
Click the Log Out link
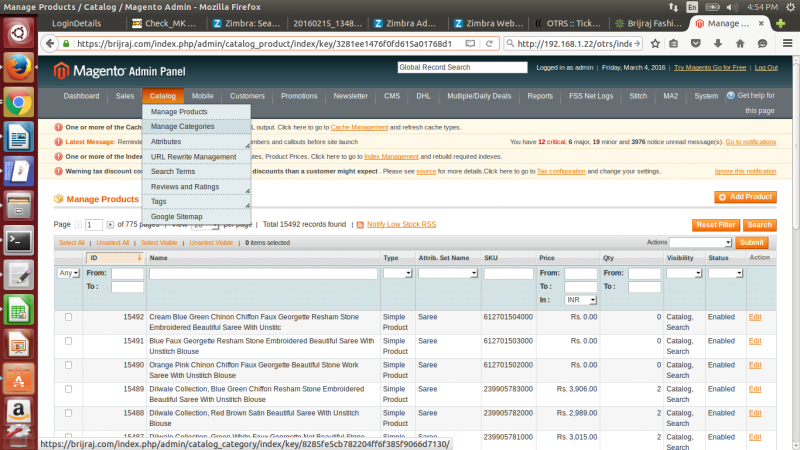[766, 67]
